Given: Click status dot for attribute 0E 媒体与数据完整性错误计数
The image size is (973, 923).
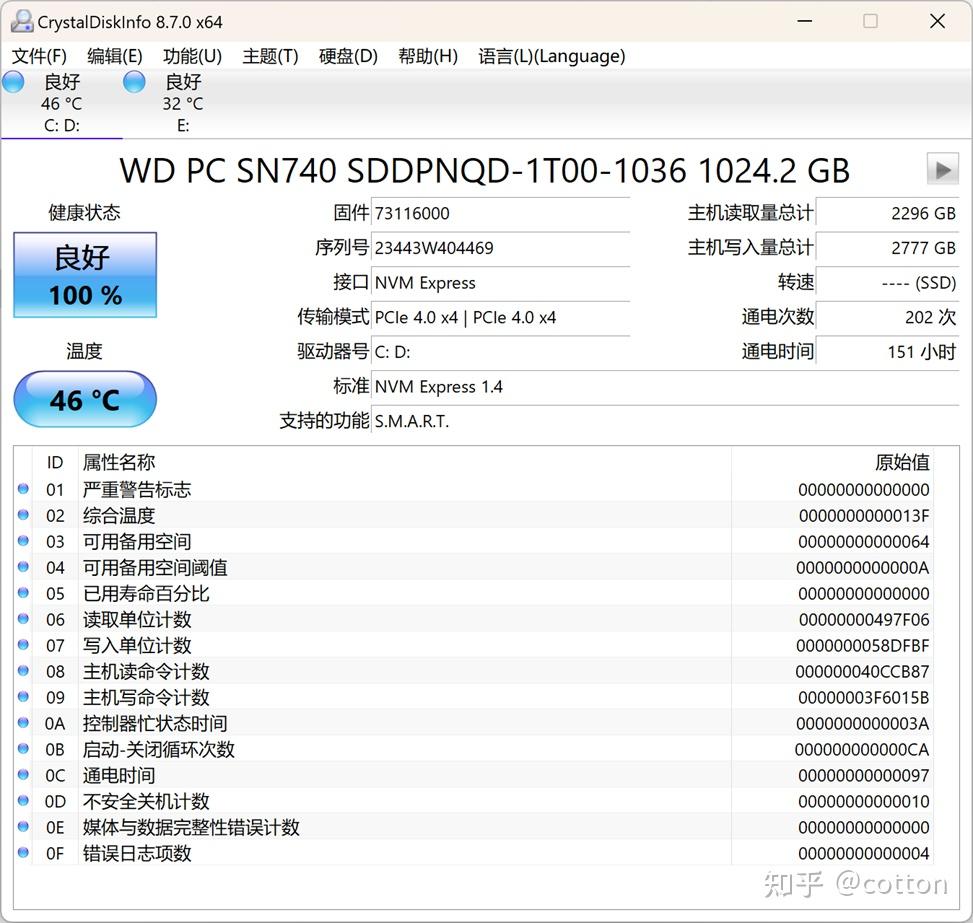Looking at the screenshot, I should click(24, 827).
